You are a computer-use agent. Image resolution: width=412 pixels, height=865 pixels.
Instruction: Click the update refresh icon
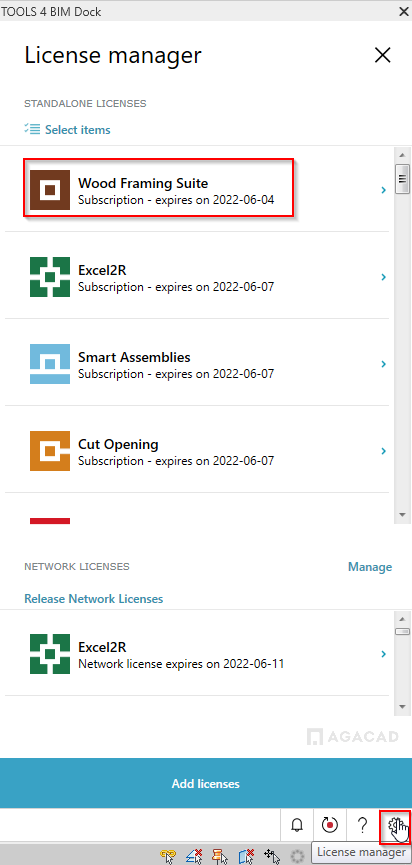pyautogui.click(x=329, y=825)
